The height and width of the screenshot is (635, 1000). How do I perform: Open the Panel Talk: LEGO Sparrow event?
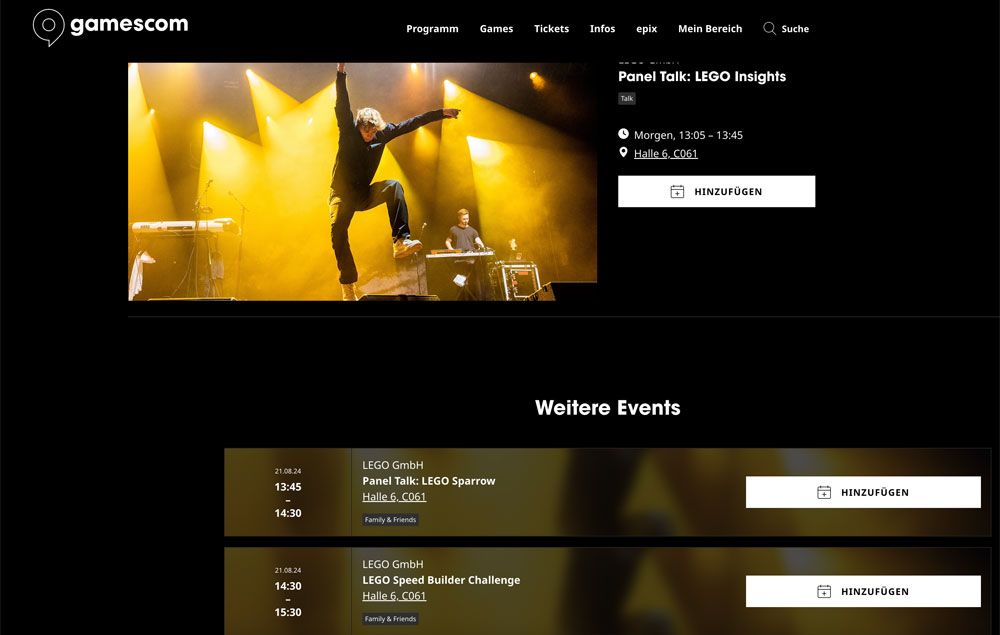click(x=429, y=481)
